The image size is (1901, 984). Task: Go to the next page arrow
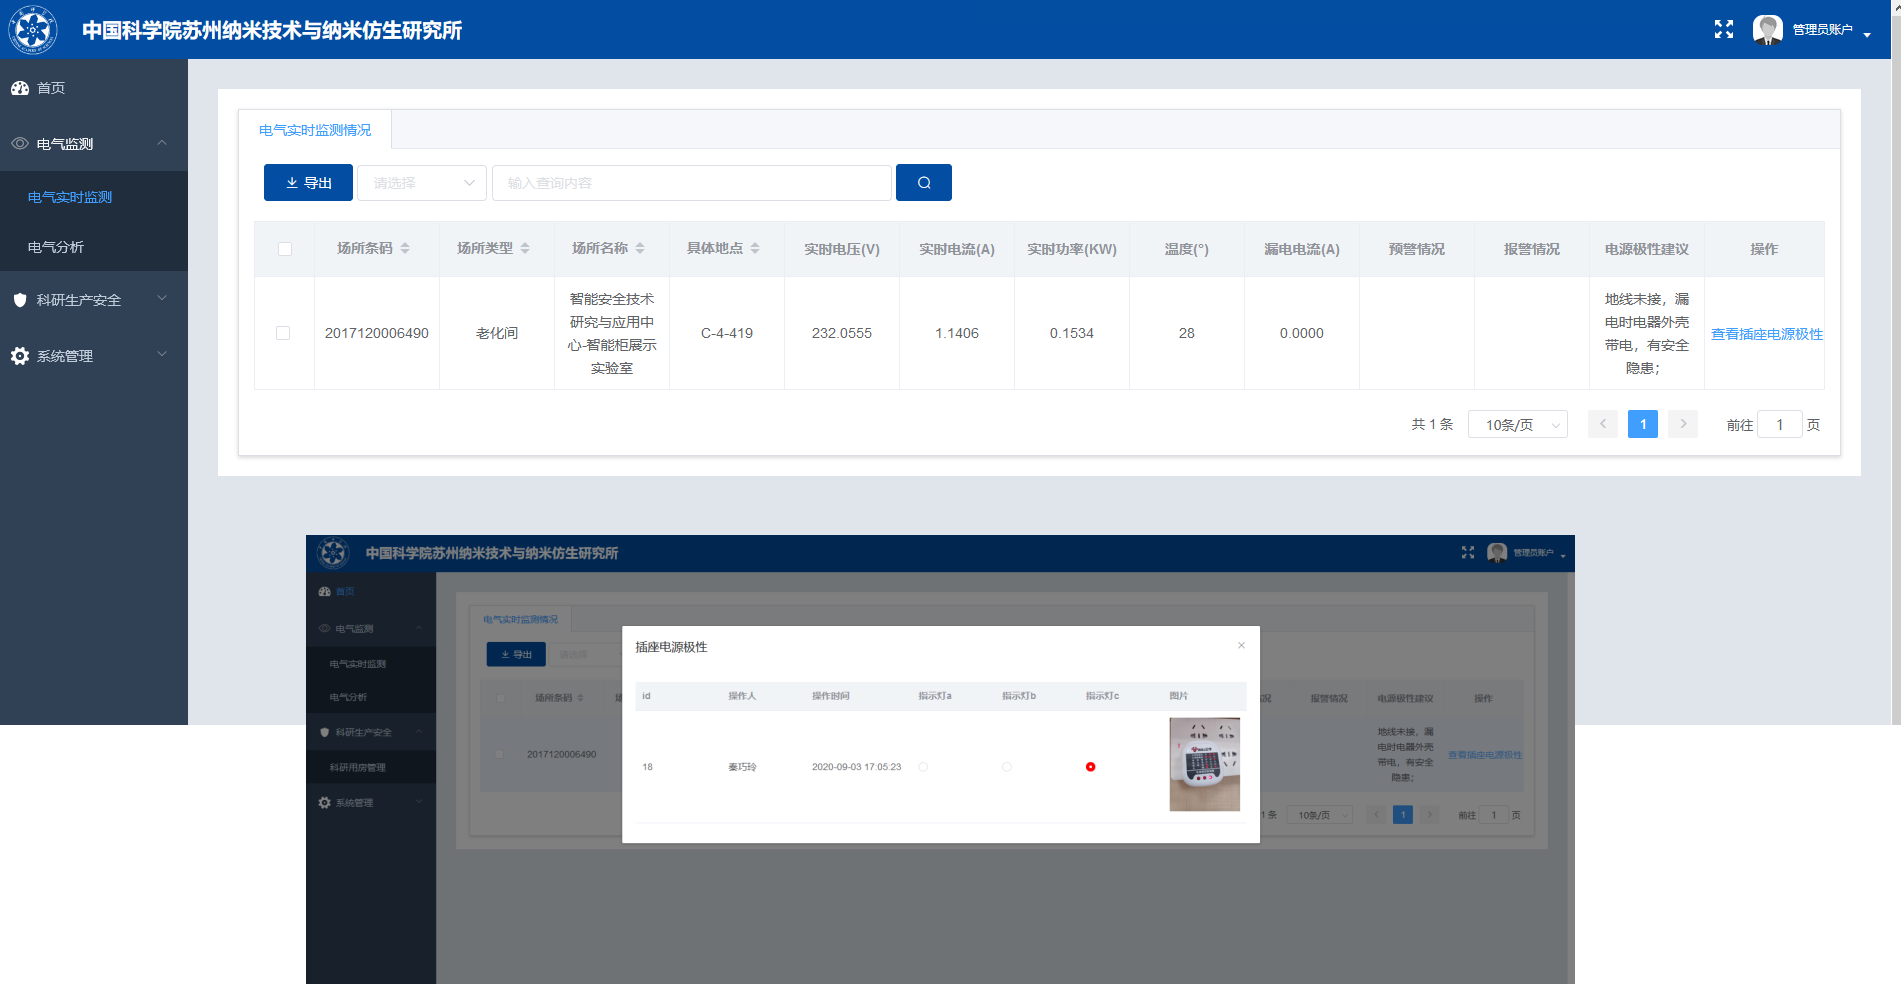(1683, 424)
